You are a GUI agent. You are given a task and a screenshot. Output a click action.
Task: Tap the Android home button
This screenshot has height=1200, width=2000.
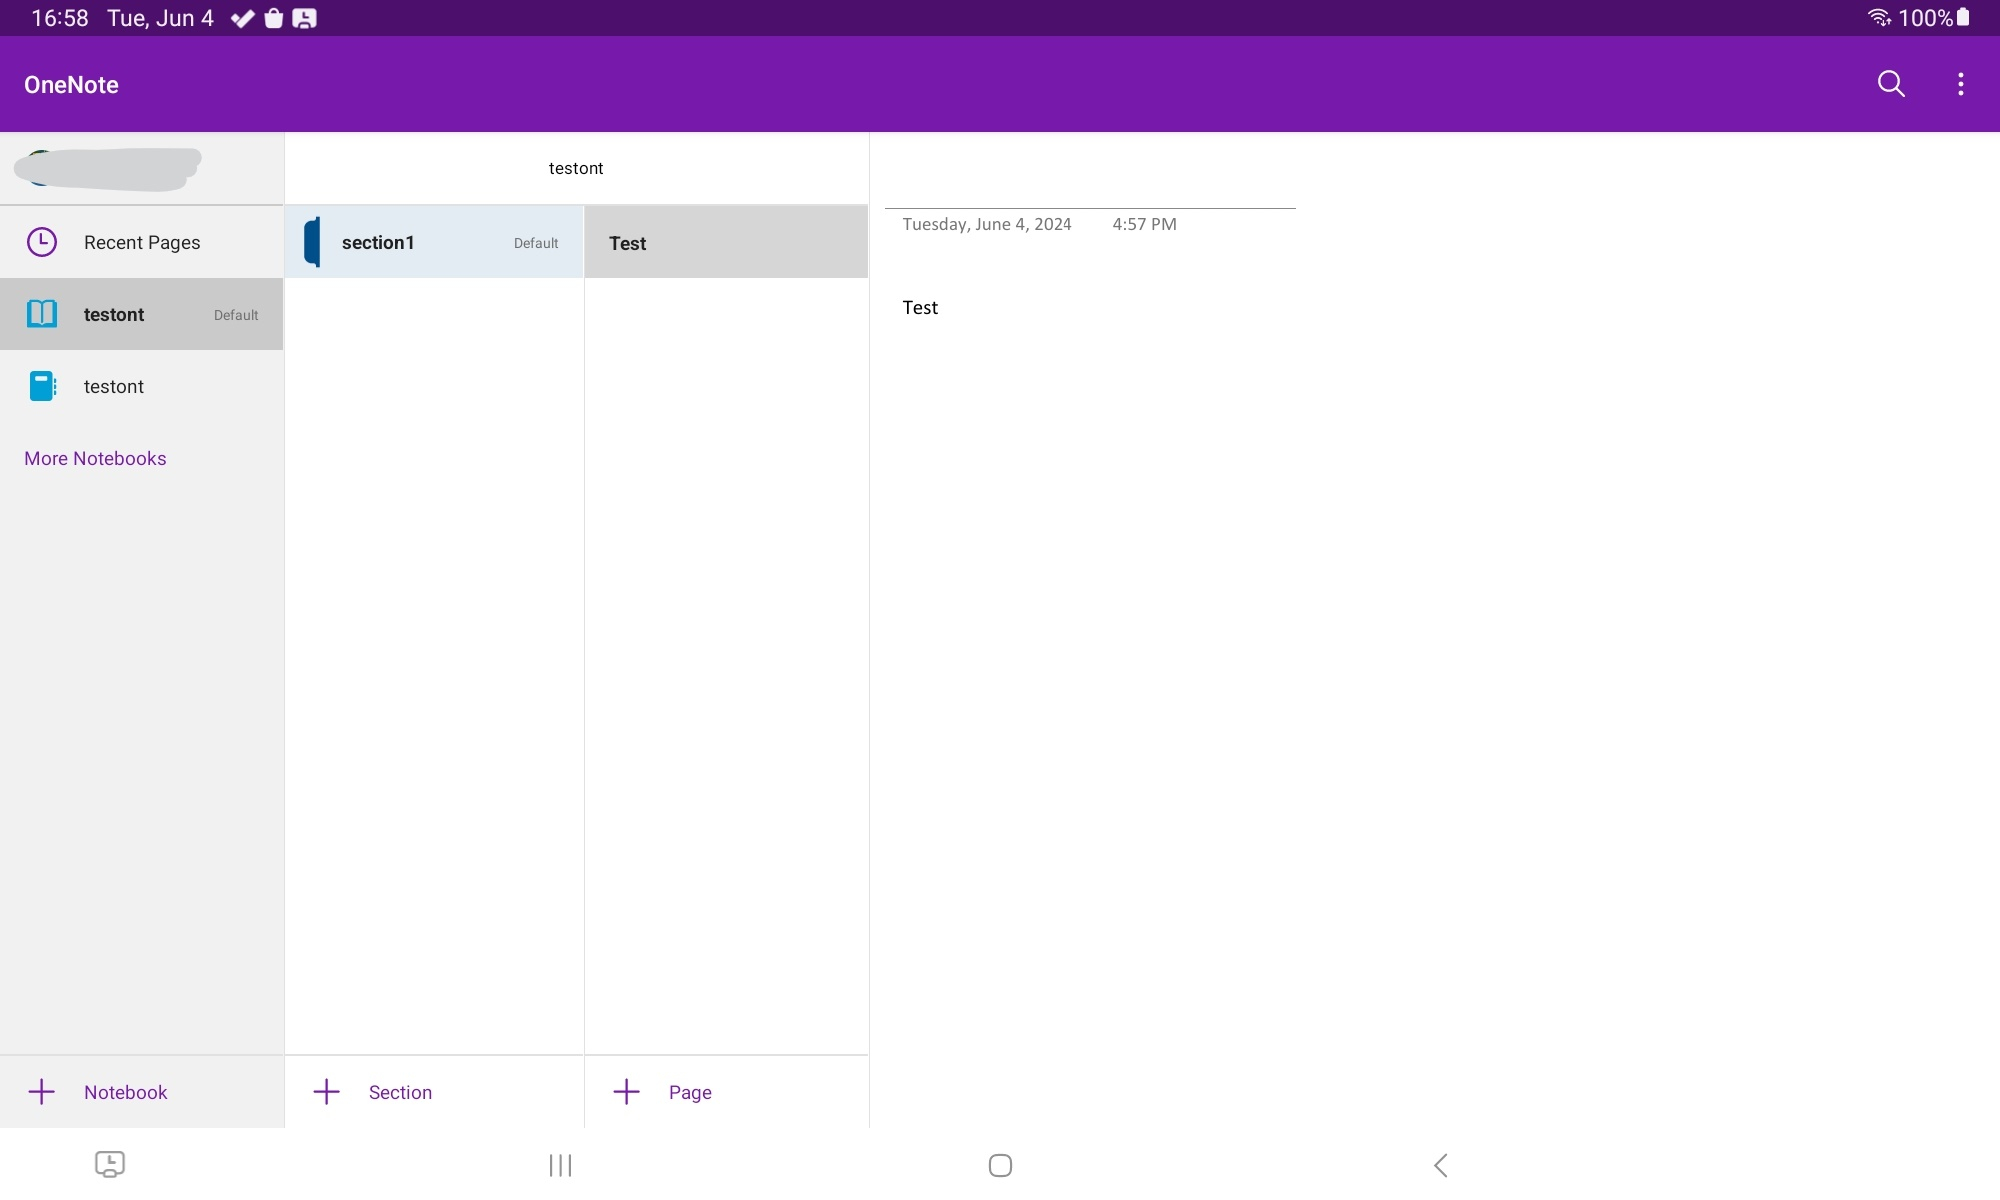pos(1000,1165)
